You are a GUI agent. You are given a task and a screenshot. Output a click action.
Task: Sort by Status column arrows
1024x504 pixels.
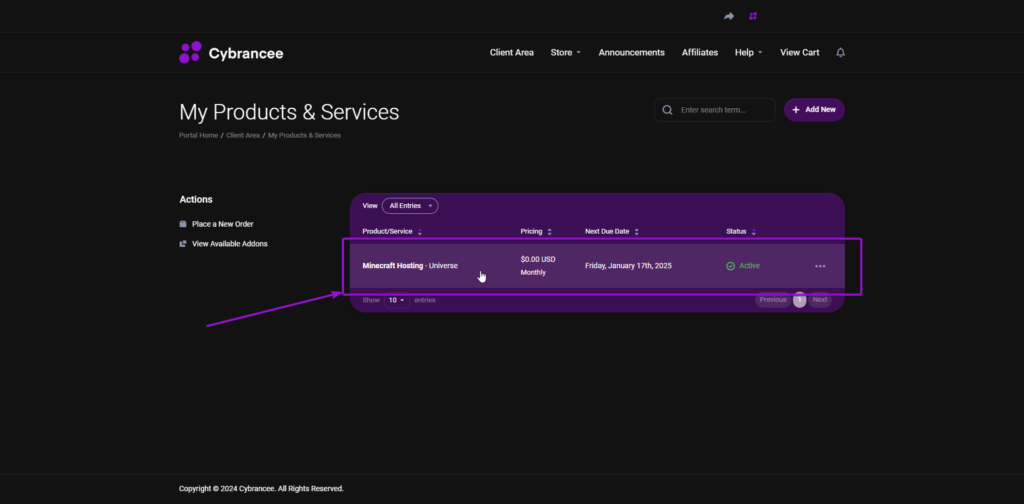[x=754, y=232]
